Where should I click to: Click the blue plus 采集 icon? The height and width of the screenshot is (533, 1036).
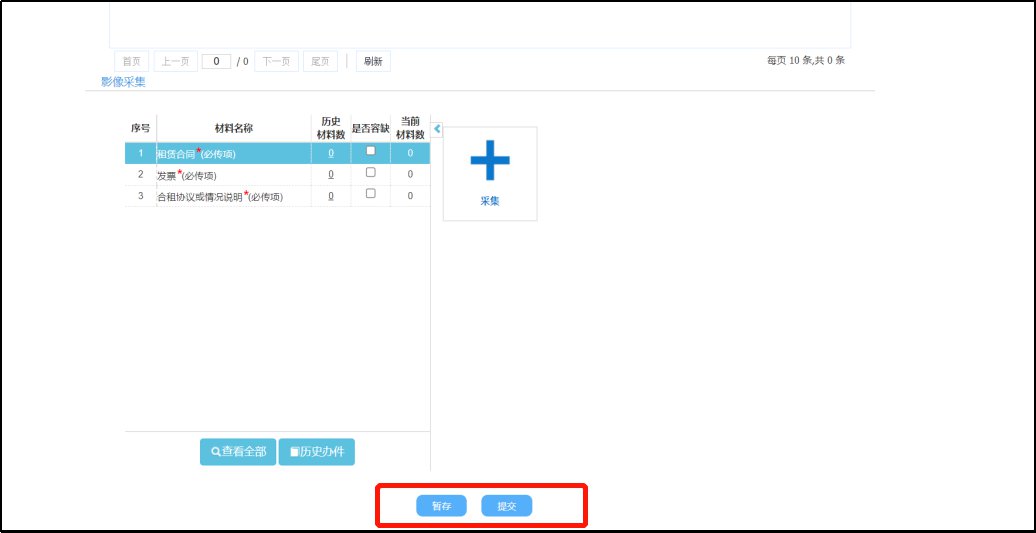490,162
